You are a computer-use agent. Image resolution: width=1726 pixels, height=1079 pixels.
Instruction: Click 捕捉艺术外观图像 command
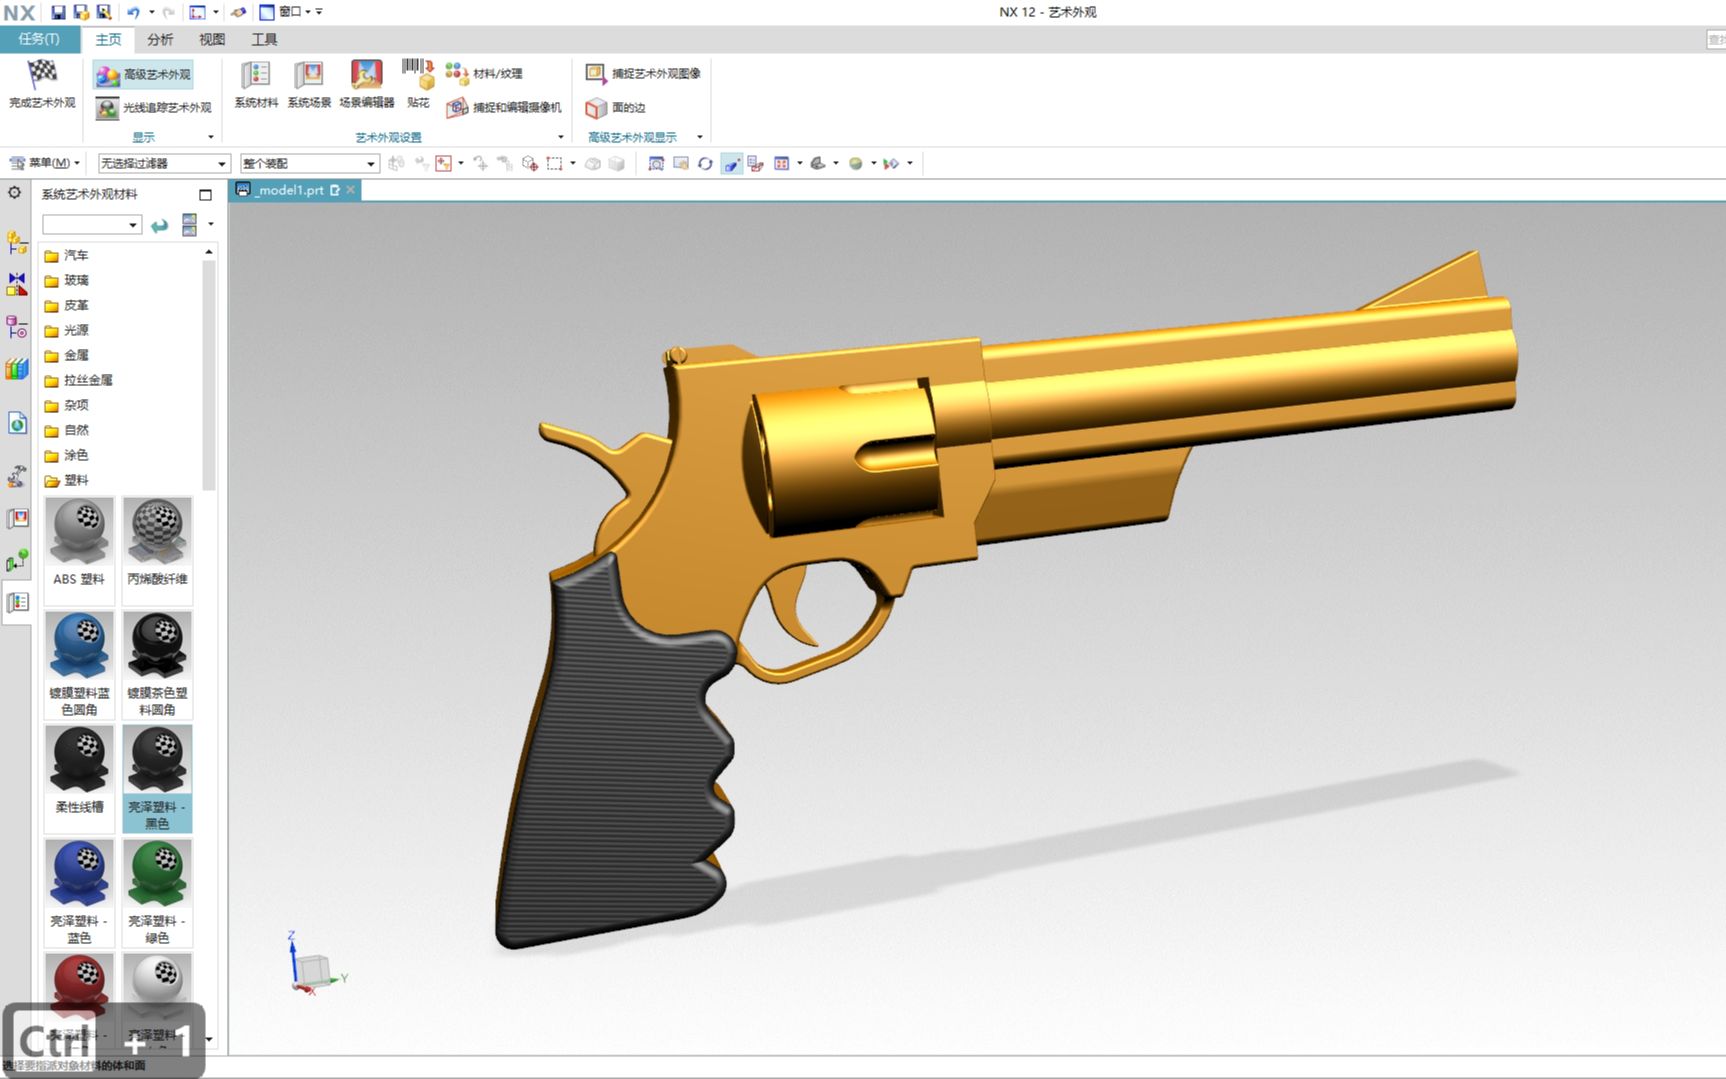(x=643, y=73)
